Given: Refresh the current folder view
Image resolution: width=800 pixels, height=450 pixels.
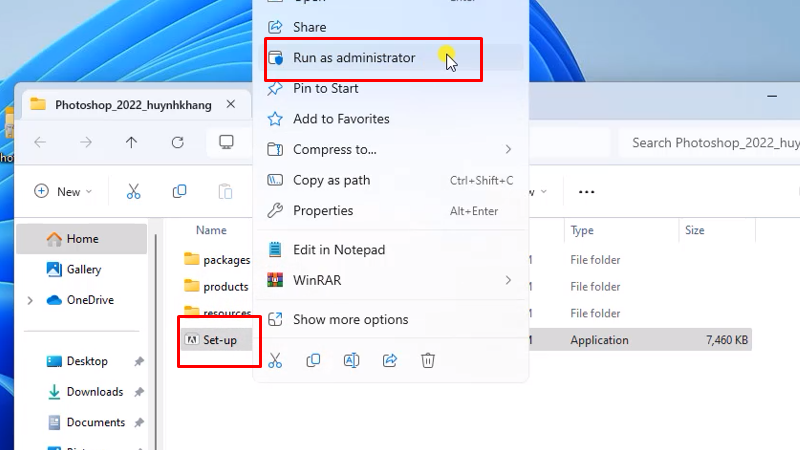Looking at the screenshot, I should (x=177, y=143).
